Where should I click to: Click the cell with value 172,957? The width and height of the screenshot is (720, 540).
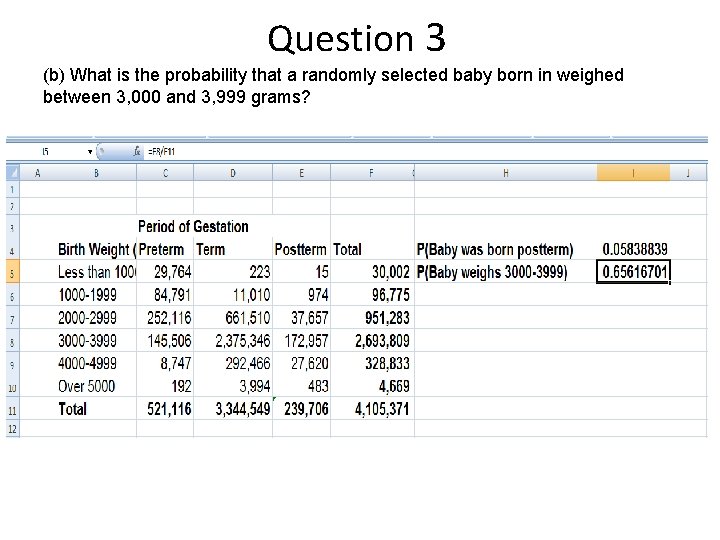301,341
